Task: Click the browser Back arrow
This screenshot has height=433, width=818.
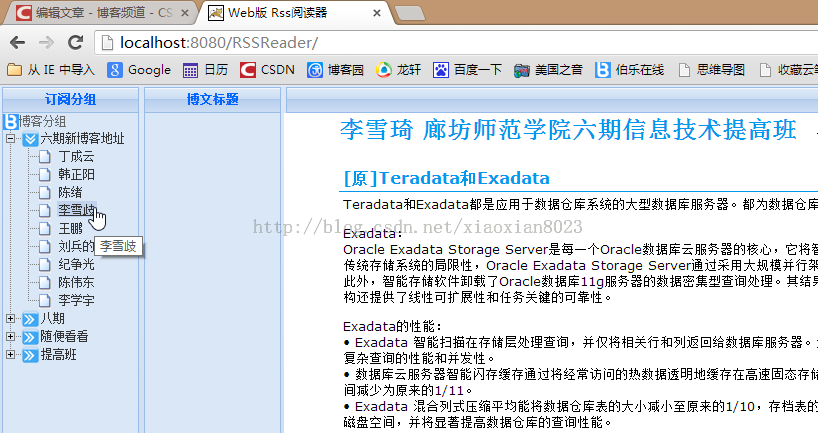Action: coord(17,43)
